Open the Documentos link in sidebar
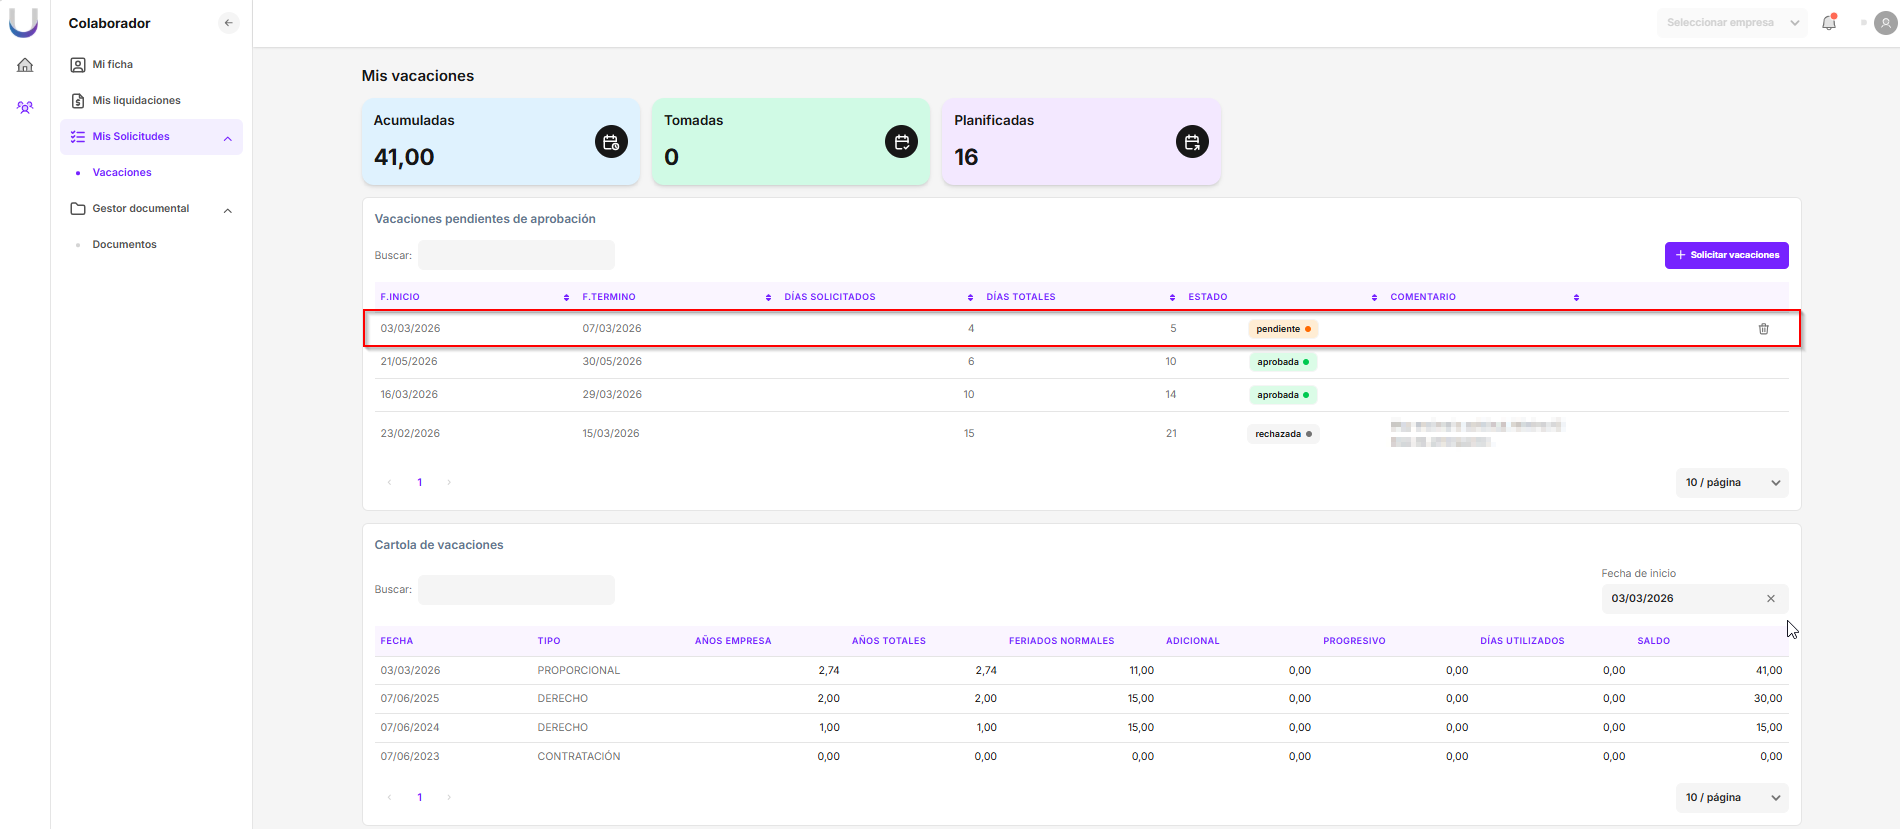The width and height of the screenshot is (1900, 829). pos(124,245)
